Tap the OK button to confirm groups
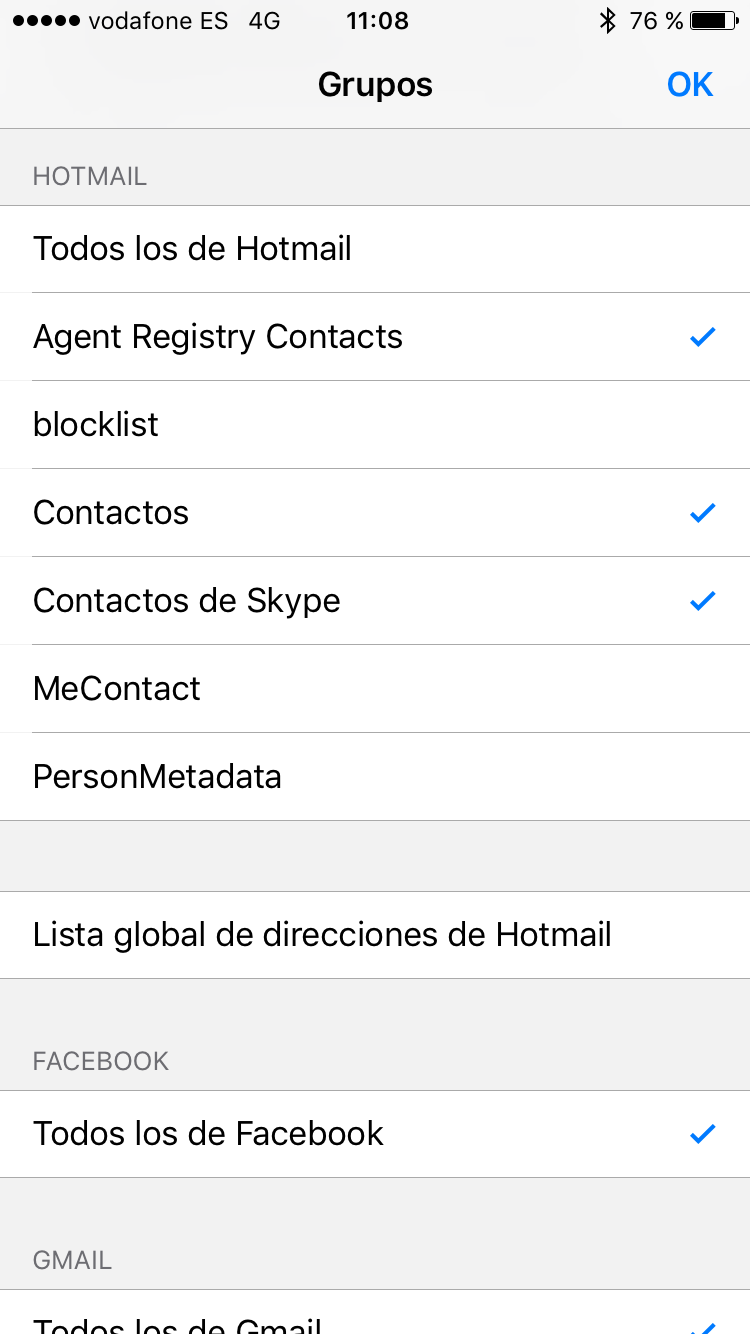Image resolution: width=750 pixels, height=1334 pixels. 690,85
